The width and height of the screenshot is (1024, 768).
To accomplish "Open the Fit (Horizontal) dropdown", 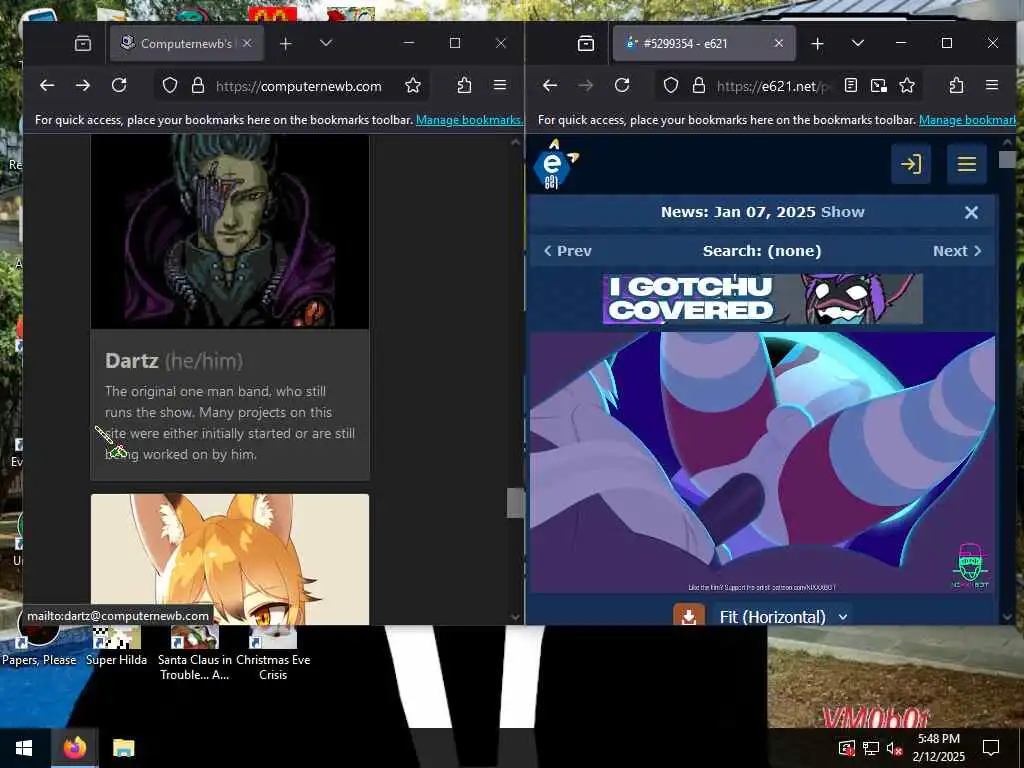I will pyautogui.click(x=783, y=616).
